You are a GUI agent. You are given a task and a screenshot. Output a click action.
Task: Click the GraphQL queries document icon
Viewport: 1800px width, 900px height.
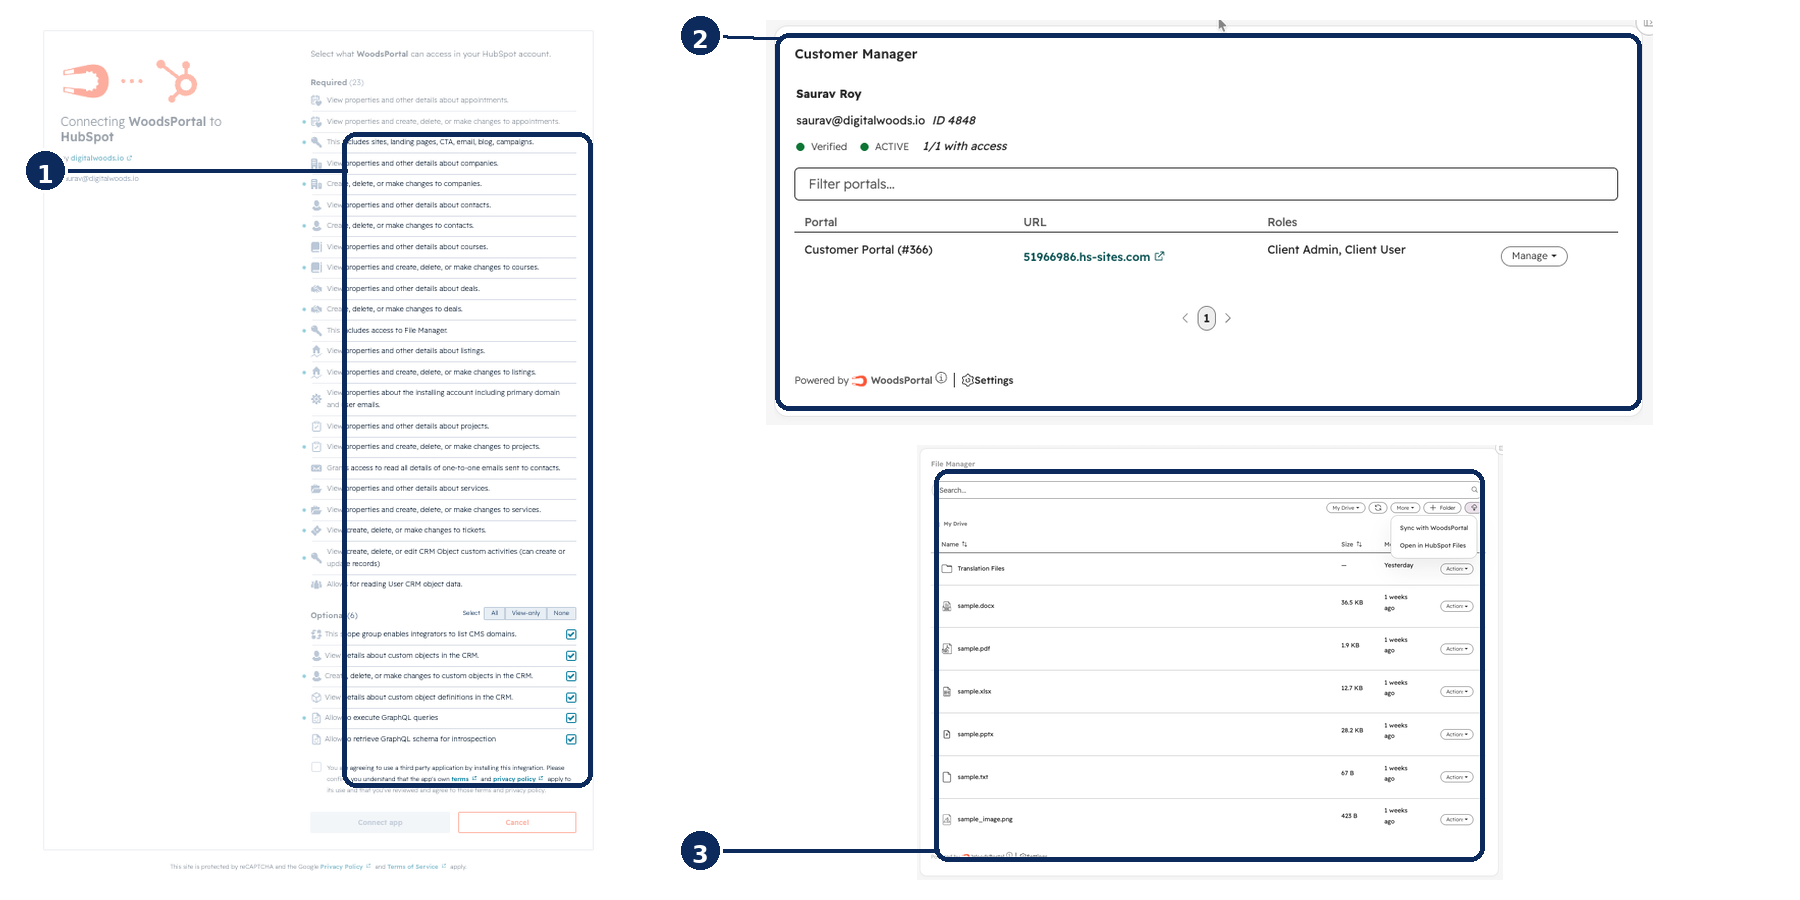coord(316,718)
